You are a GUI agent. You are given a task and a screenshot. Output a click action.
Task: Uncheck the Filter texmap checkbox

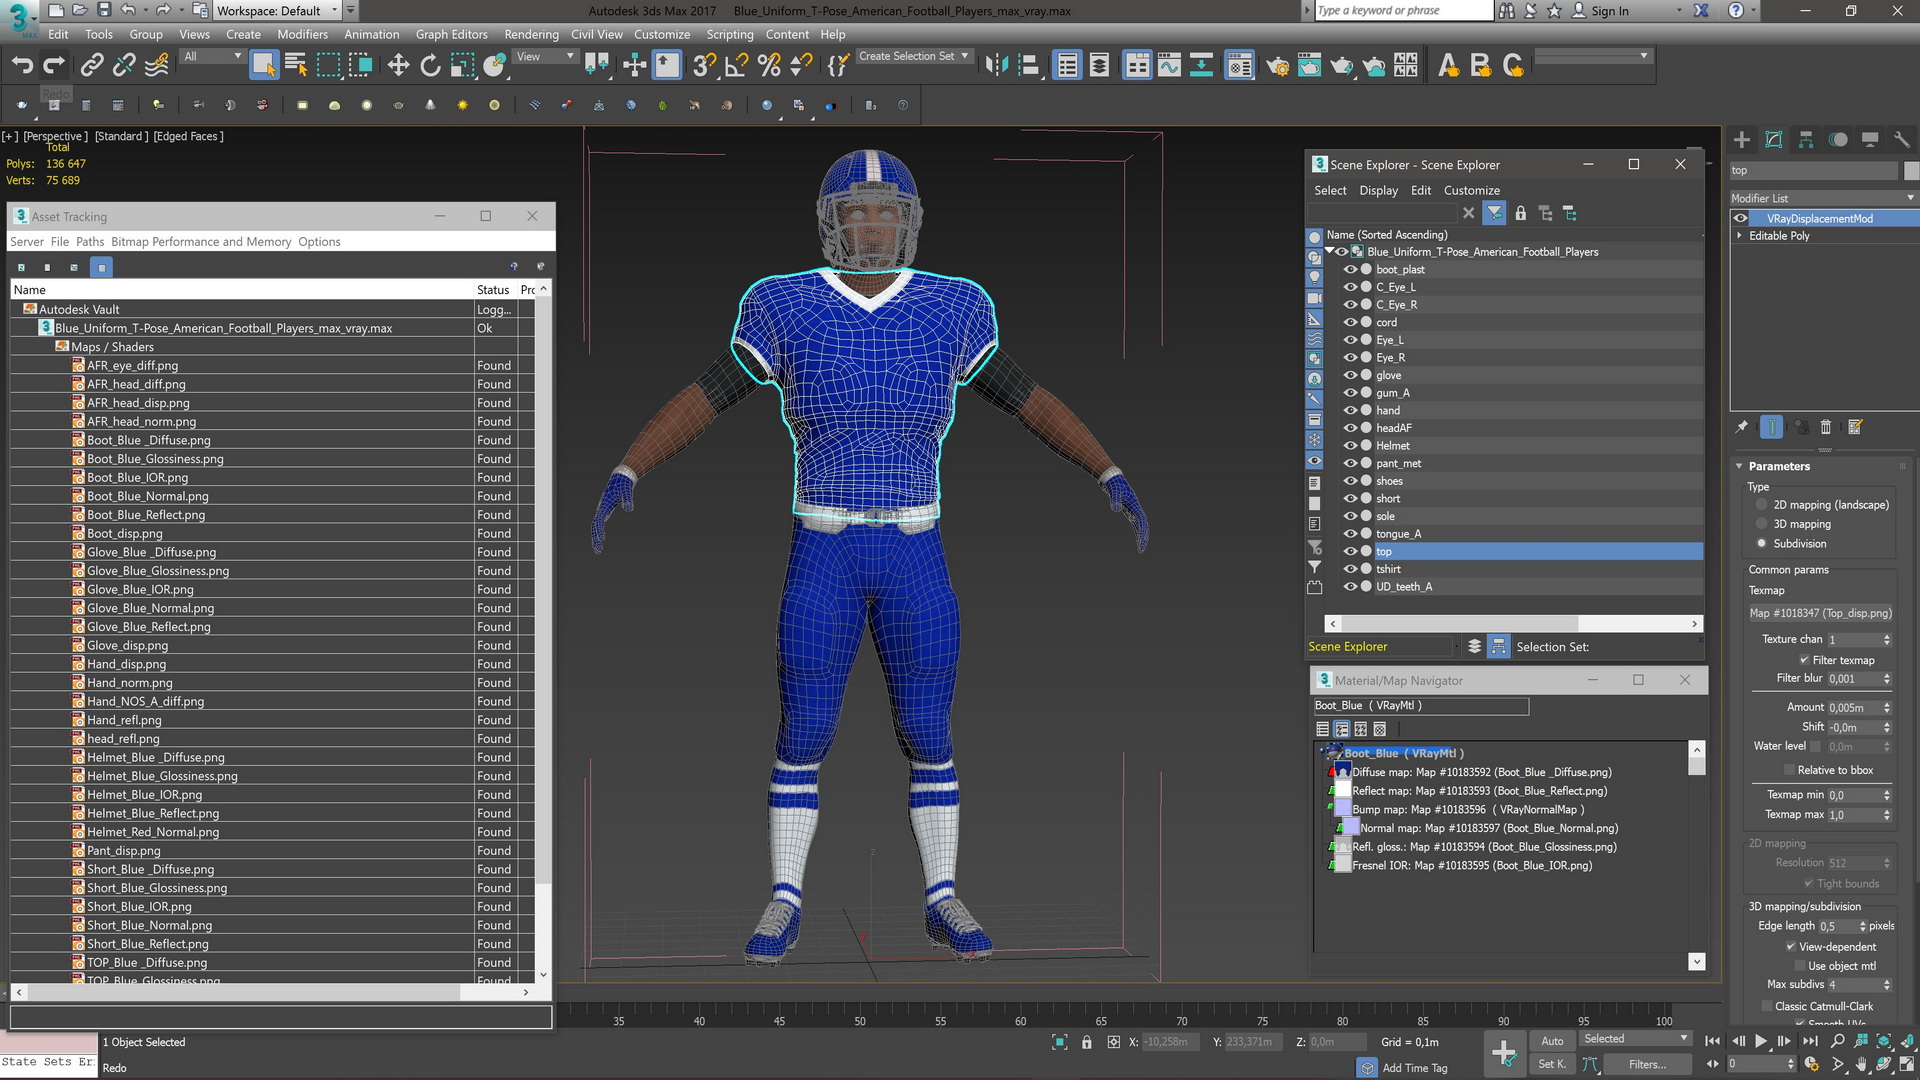coord(1804,660)
